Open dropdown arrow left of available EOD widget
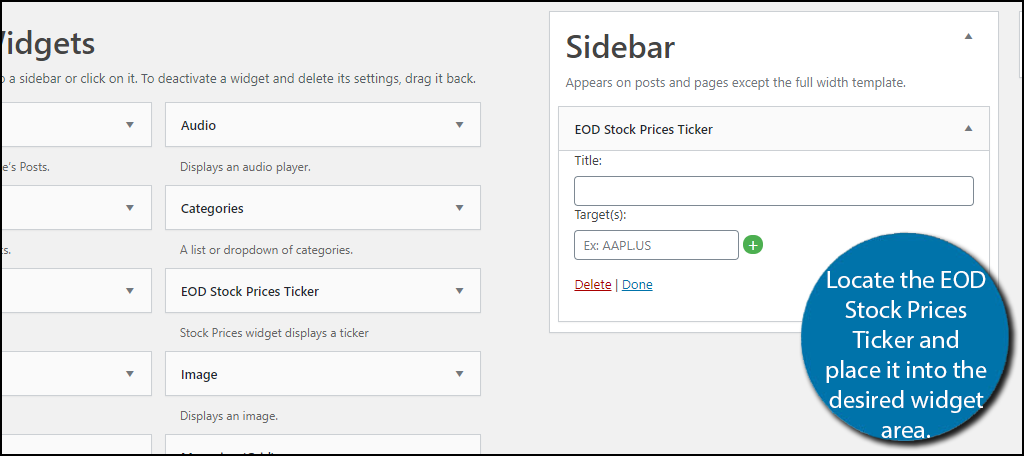The width and height of the screenshot is (1024, 456). [x=130, y=291]
